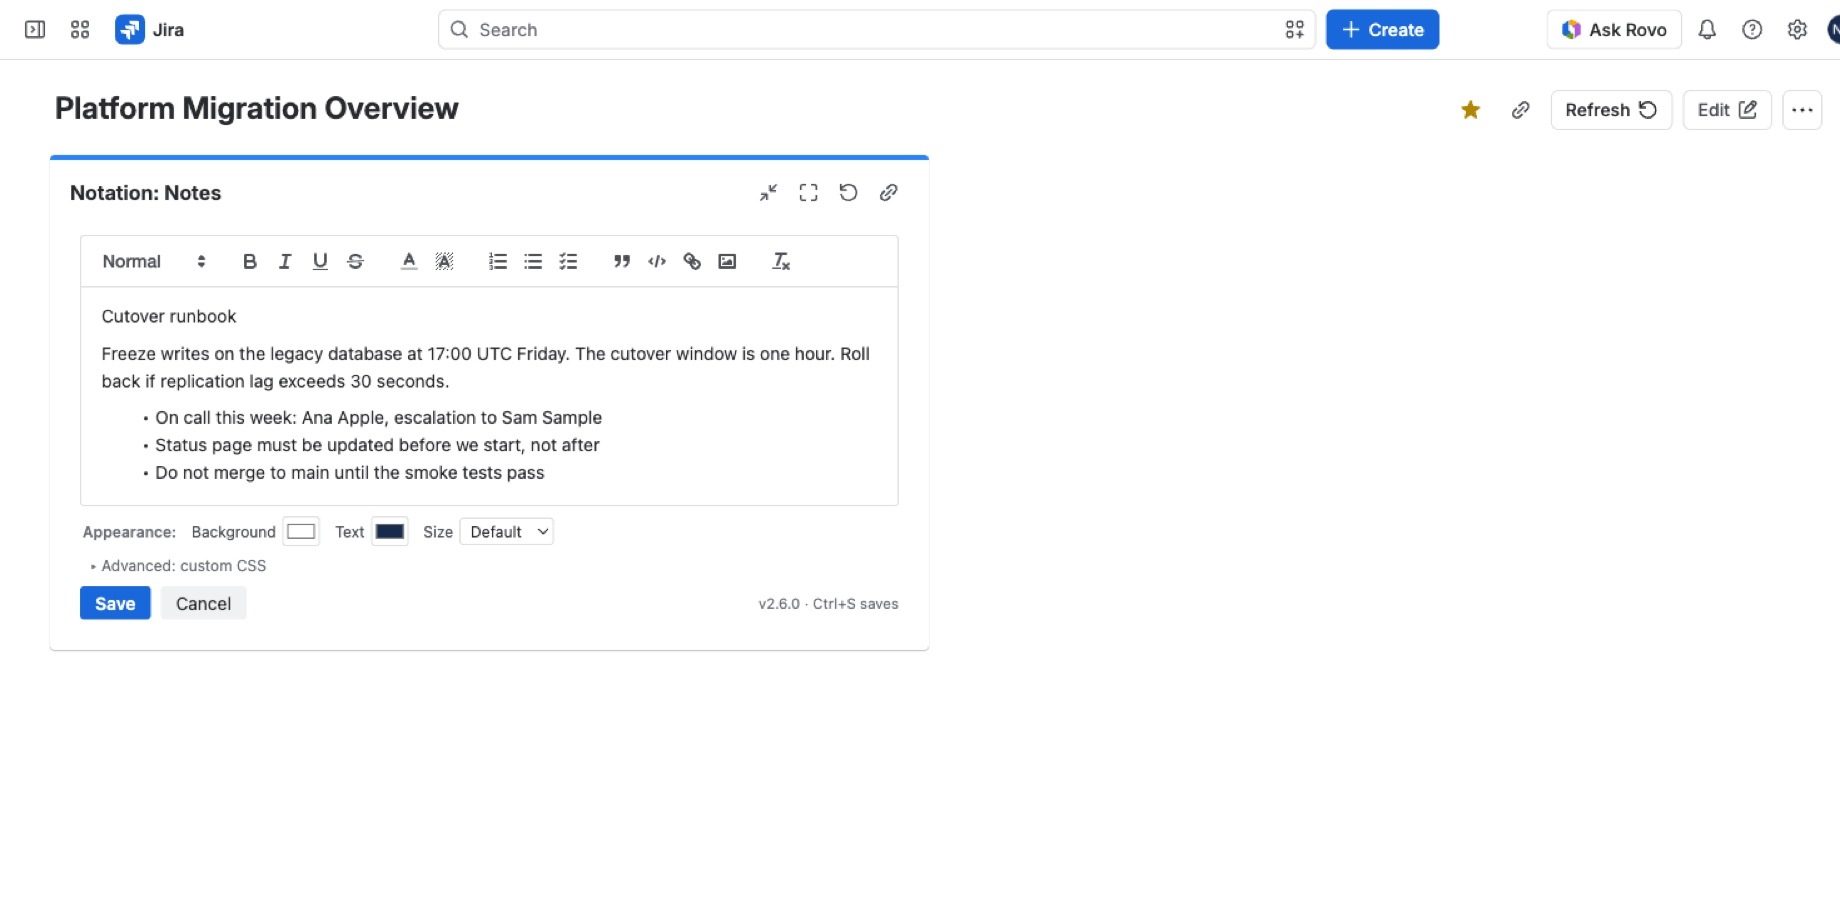The height and width of the screenshot is (900, 1840).
Task: Click the Edit dashboard button
Action: click(1727, 110)
